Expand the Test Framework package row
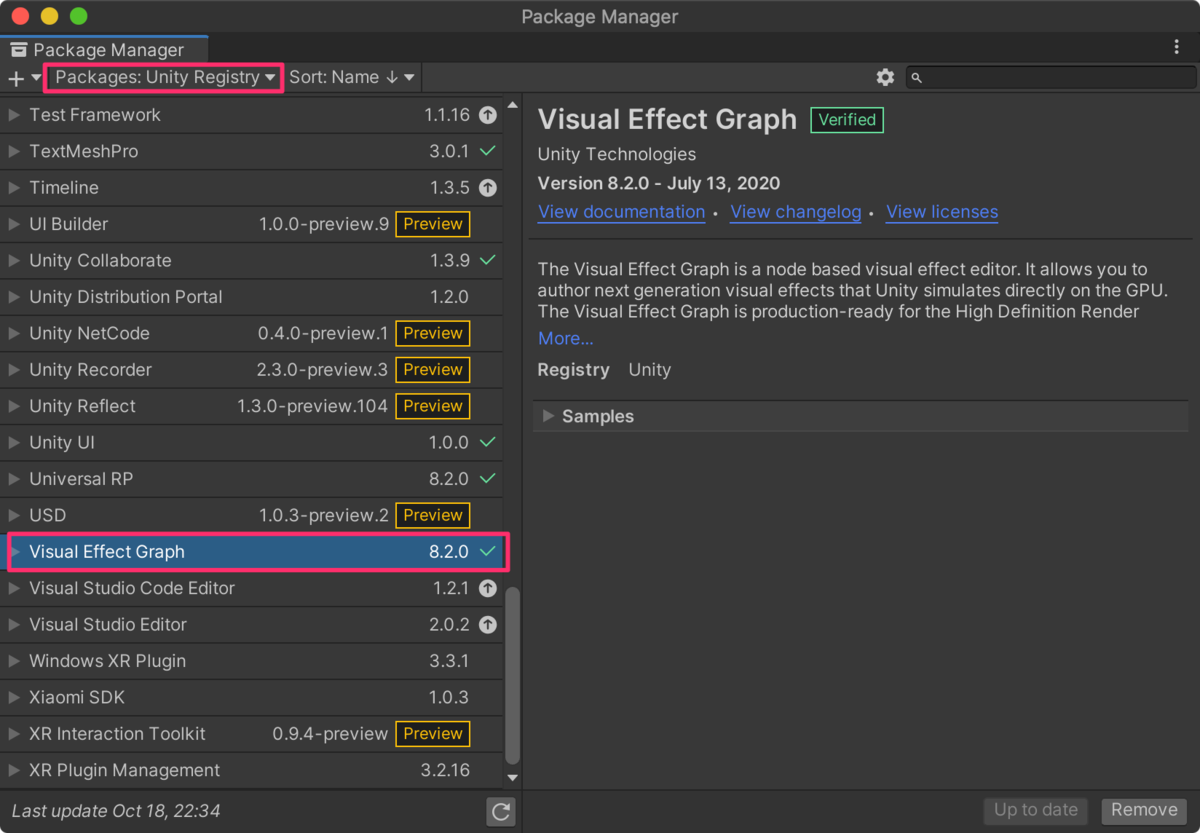Image resolution: width=1200 pixels, height=833 pixels. 14,115
